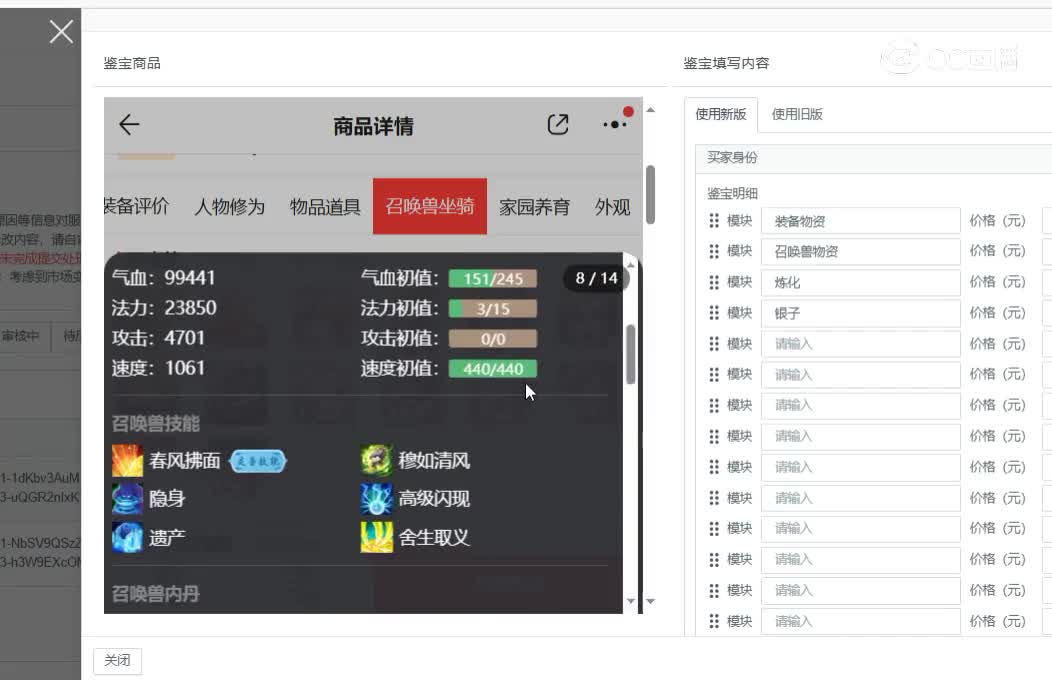This screenshot has height=680, width=1052.
Task: Click the 炼化 module text field
Action: (860, 282)
